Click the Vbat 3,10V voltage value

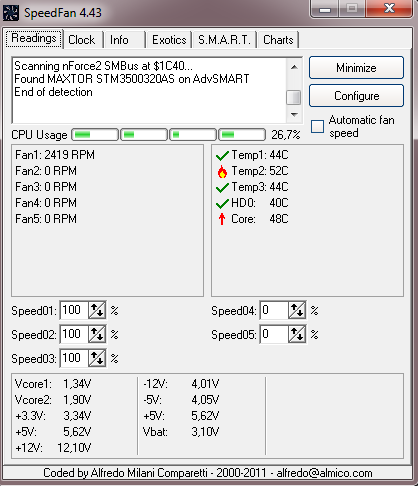(x=205, y=432)
